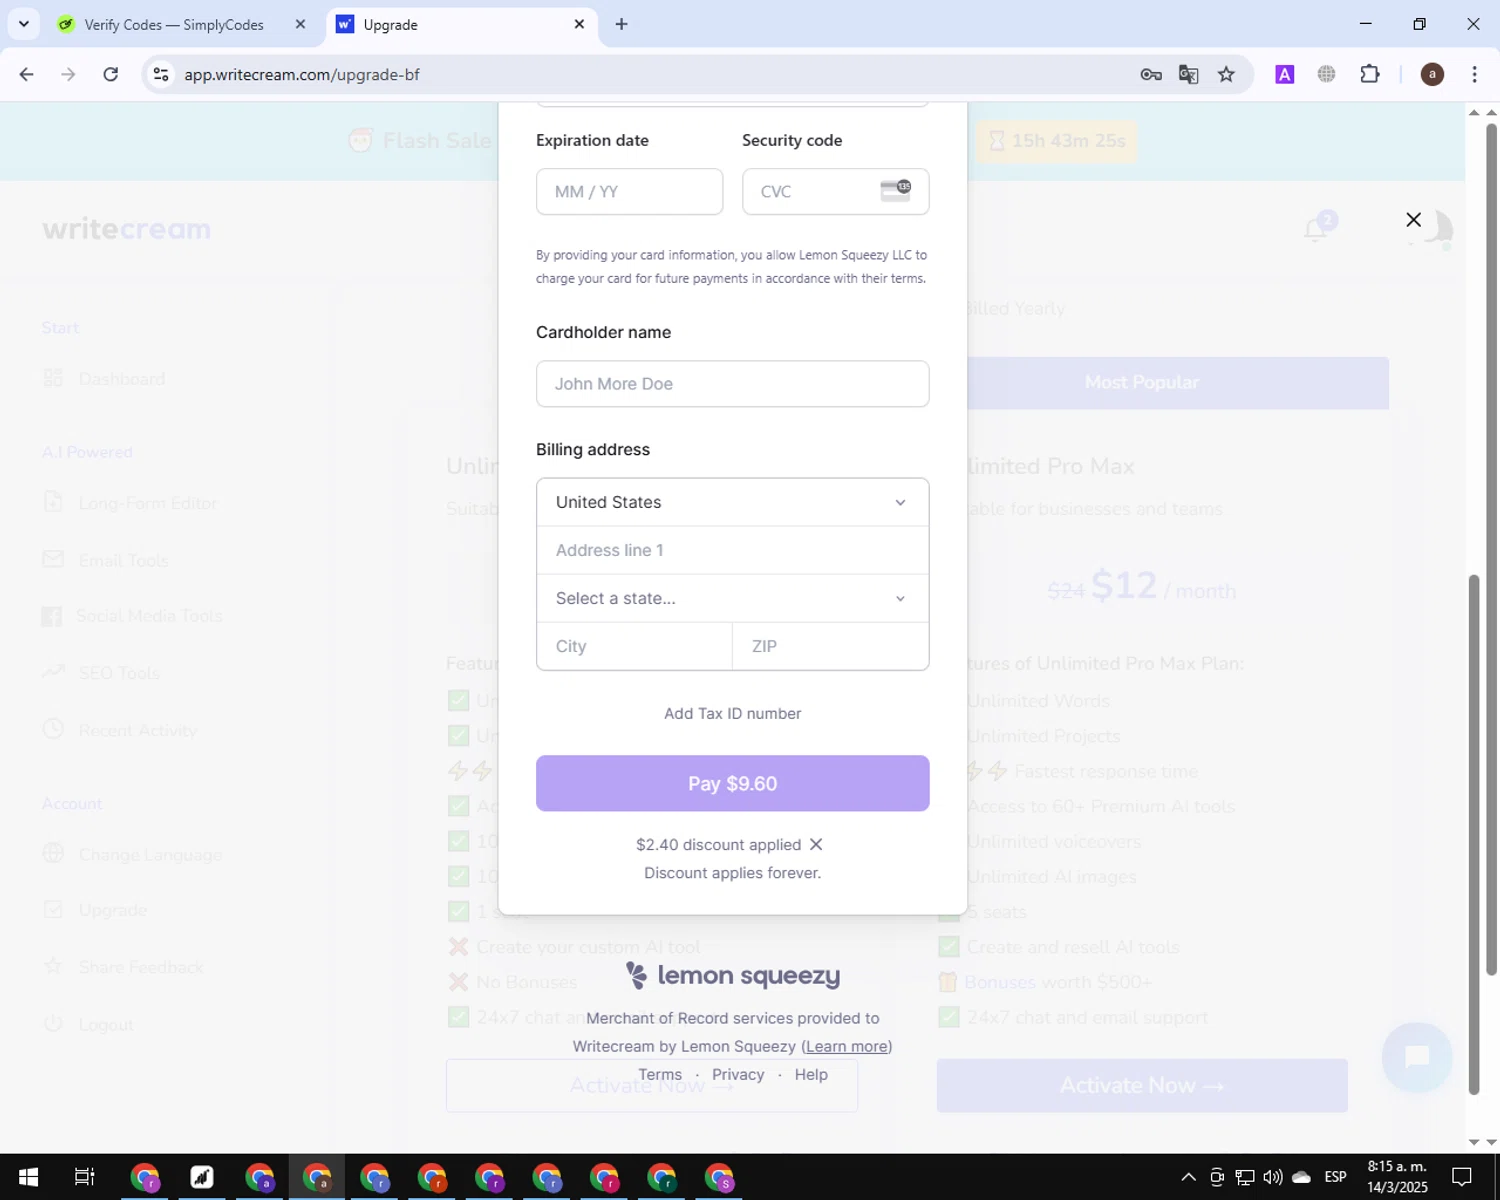Open the chat support bubble
This screenshot has width=1500, height=1200.
(1417, 1057)
